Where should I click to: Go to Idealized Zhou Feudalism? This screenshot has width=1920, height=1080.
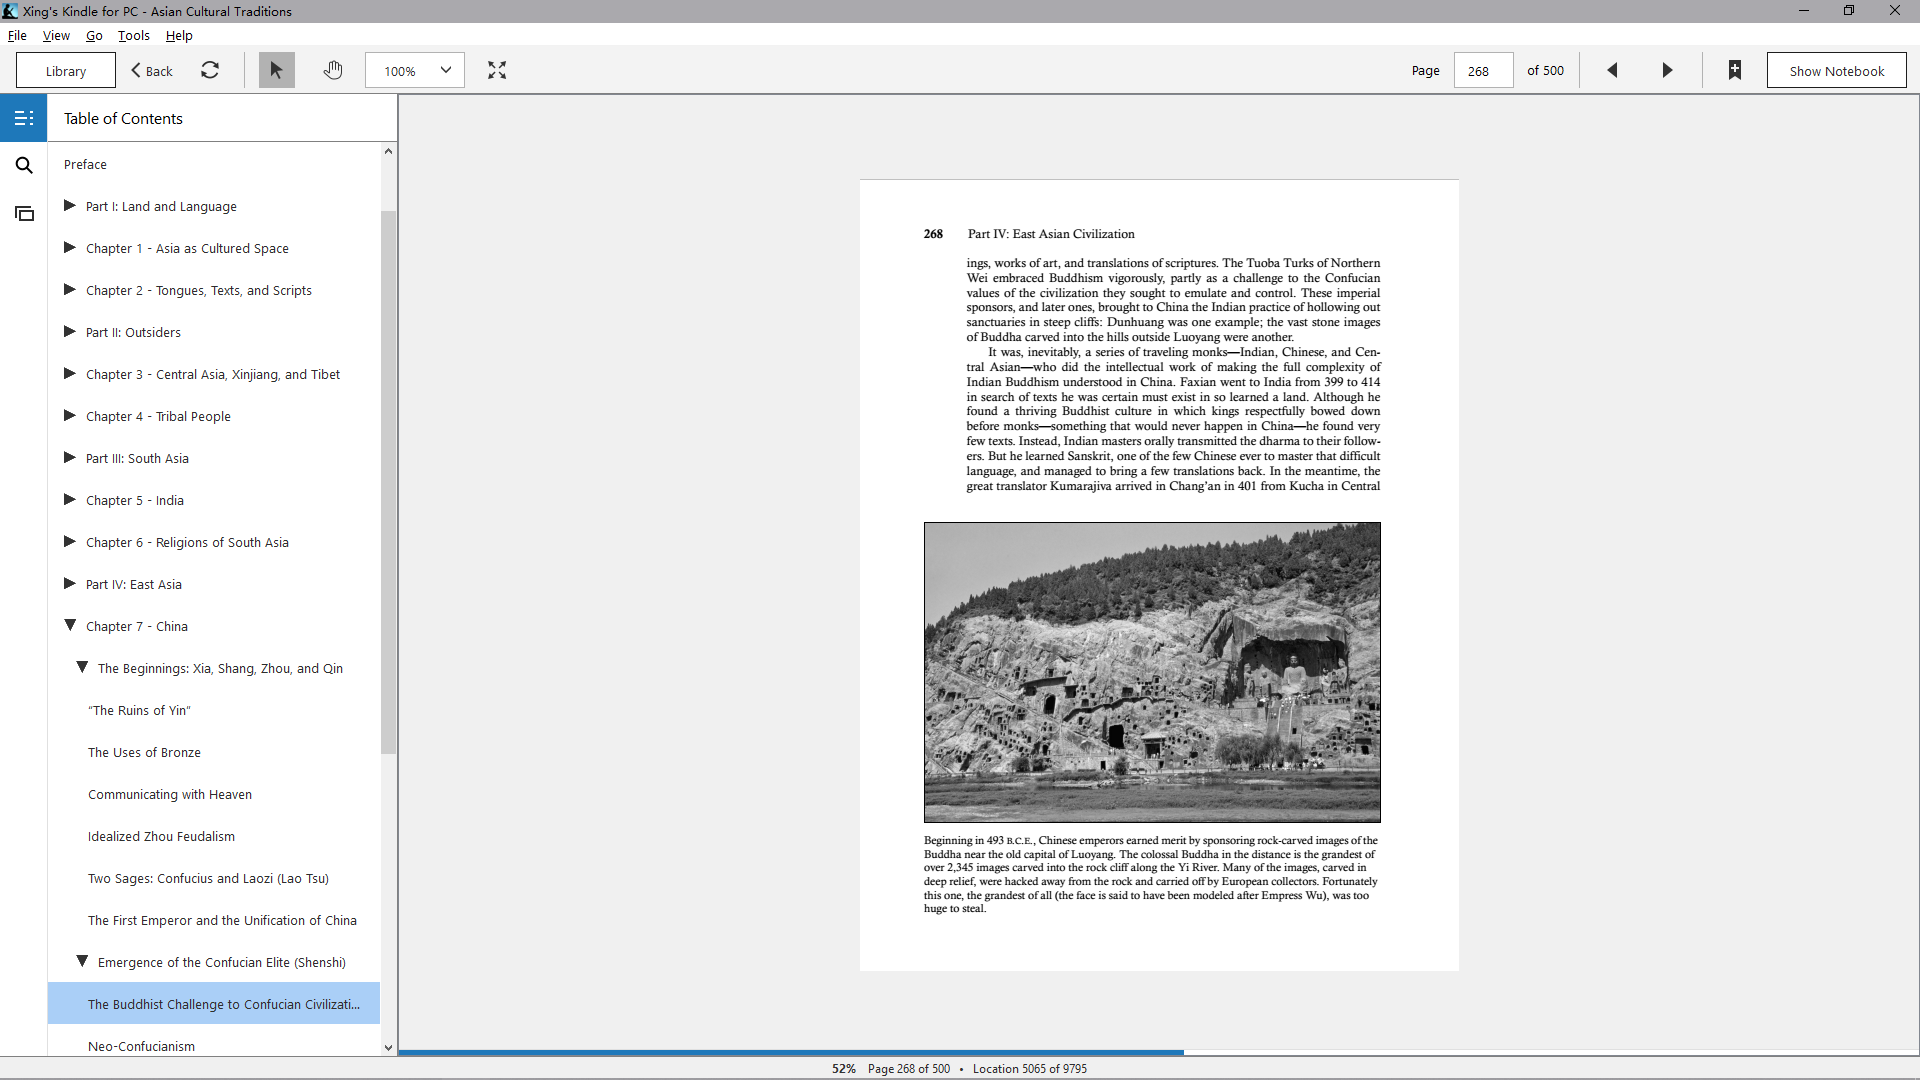pos(161,836)
